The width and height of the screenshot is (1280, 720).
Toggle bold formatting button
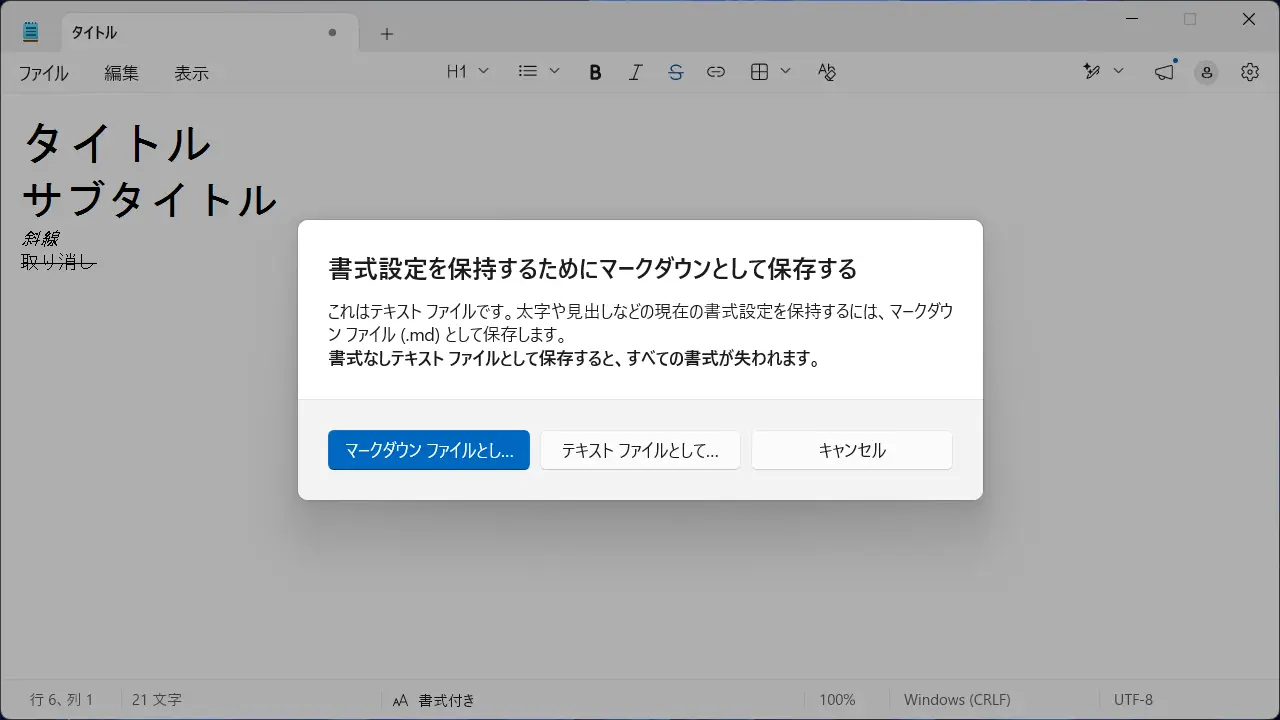coord(595,72)
